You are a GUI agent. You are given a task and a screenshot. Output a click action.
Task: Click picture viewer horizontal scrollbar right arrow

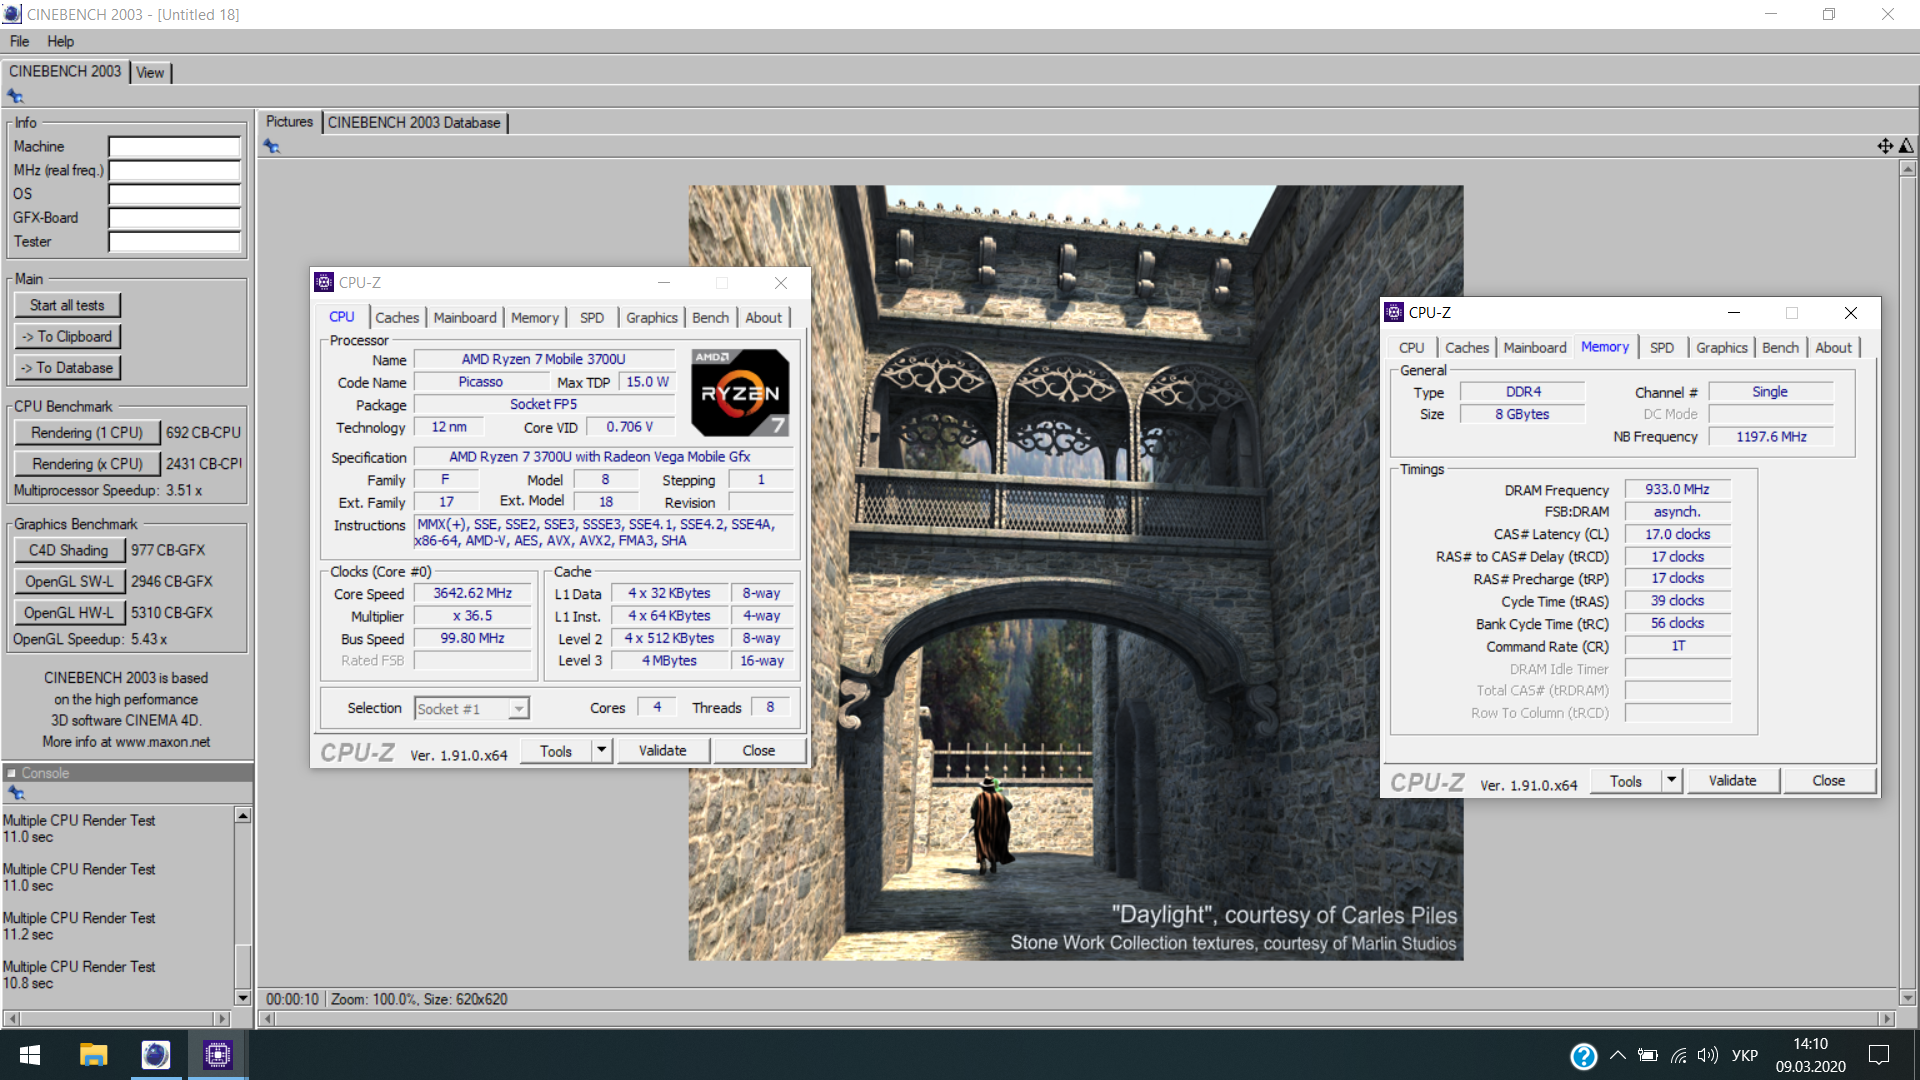(1887, 1019)
